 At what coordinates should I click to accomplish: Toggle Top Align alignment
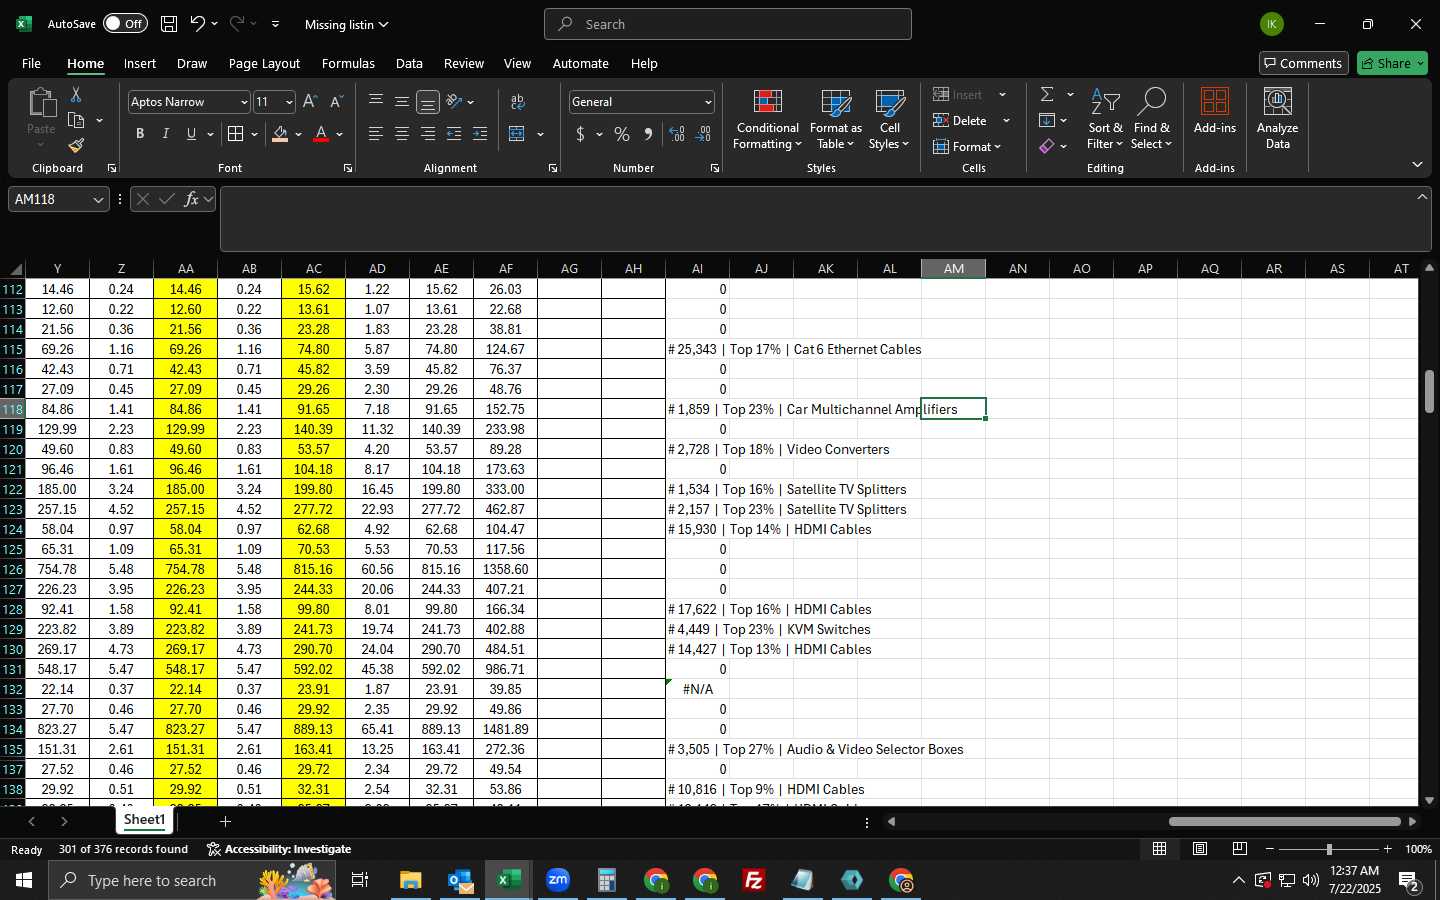pyautogui.click(x=376, y=101)
